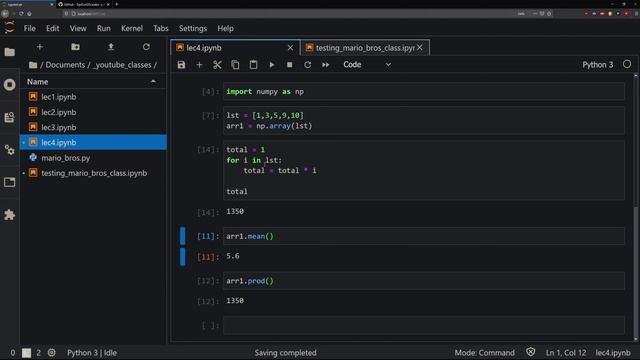Viewport: 640px width, 360px height.
Task: Open the View menu
Action: pos(78,28)
